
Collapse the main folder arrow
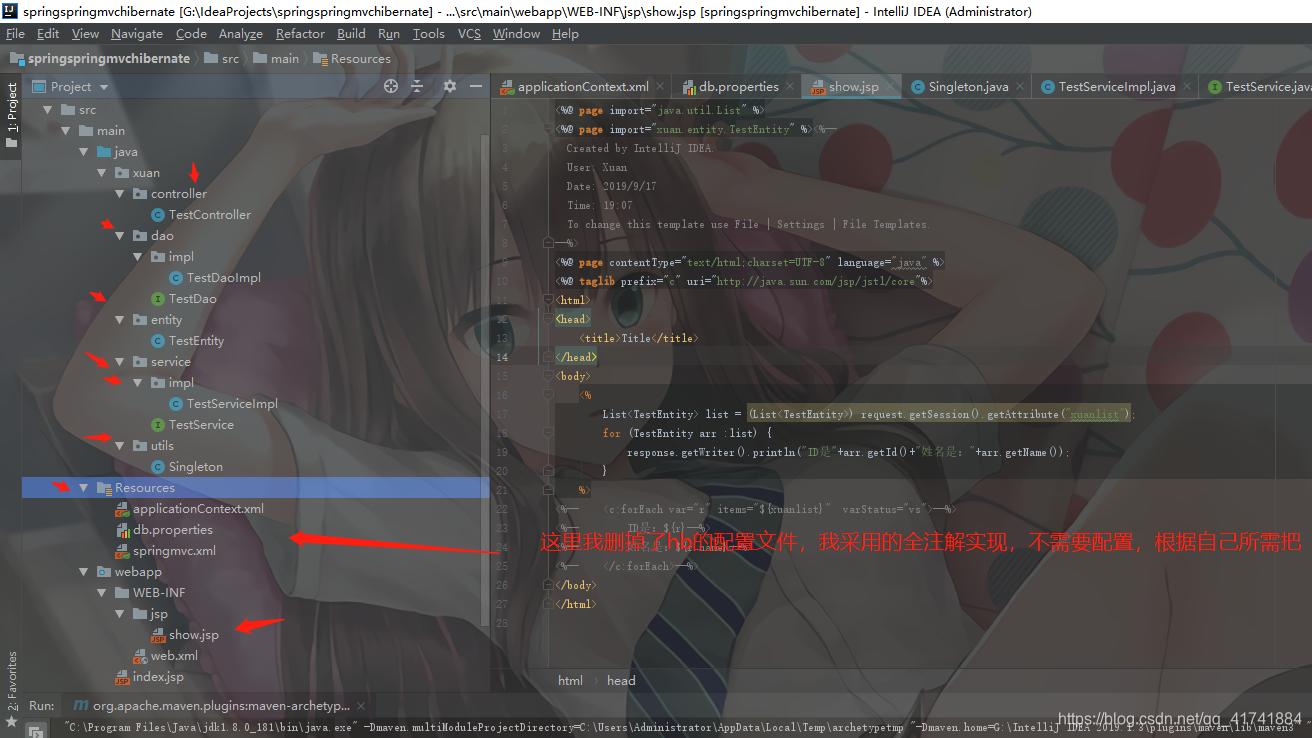pyautogui.click(x=66, y=131)
